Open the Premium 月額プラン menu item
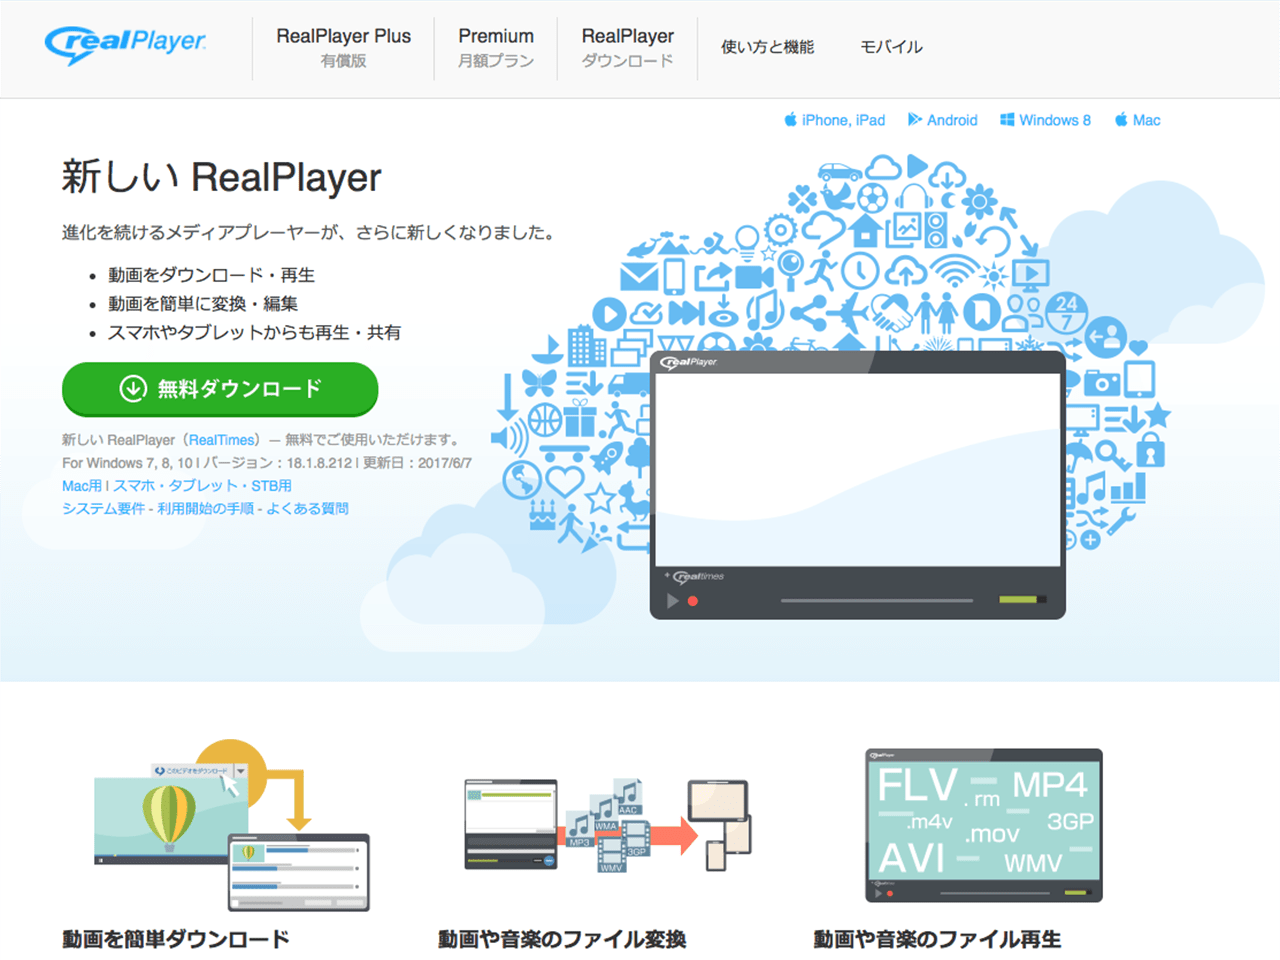This screenshot has width=1280, height=960. tap(496, 47)
